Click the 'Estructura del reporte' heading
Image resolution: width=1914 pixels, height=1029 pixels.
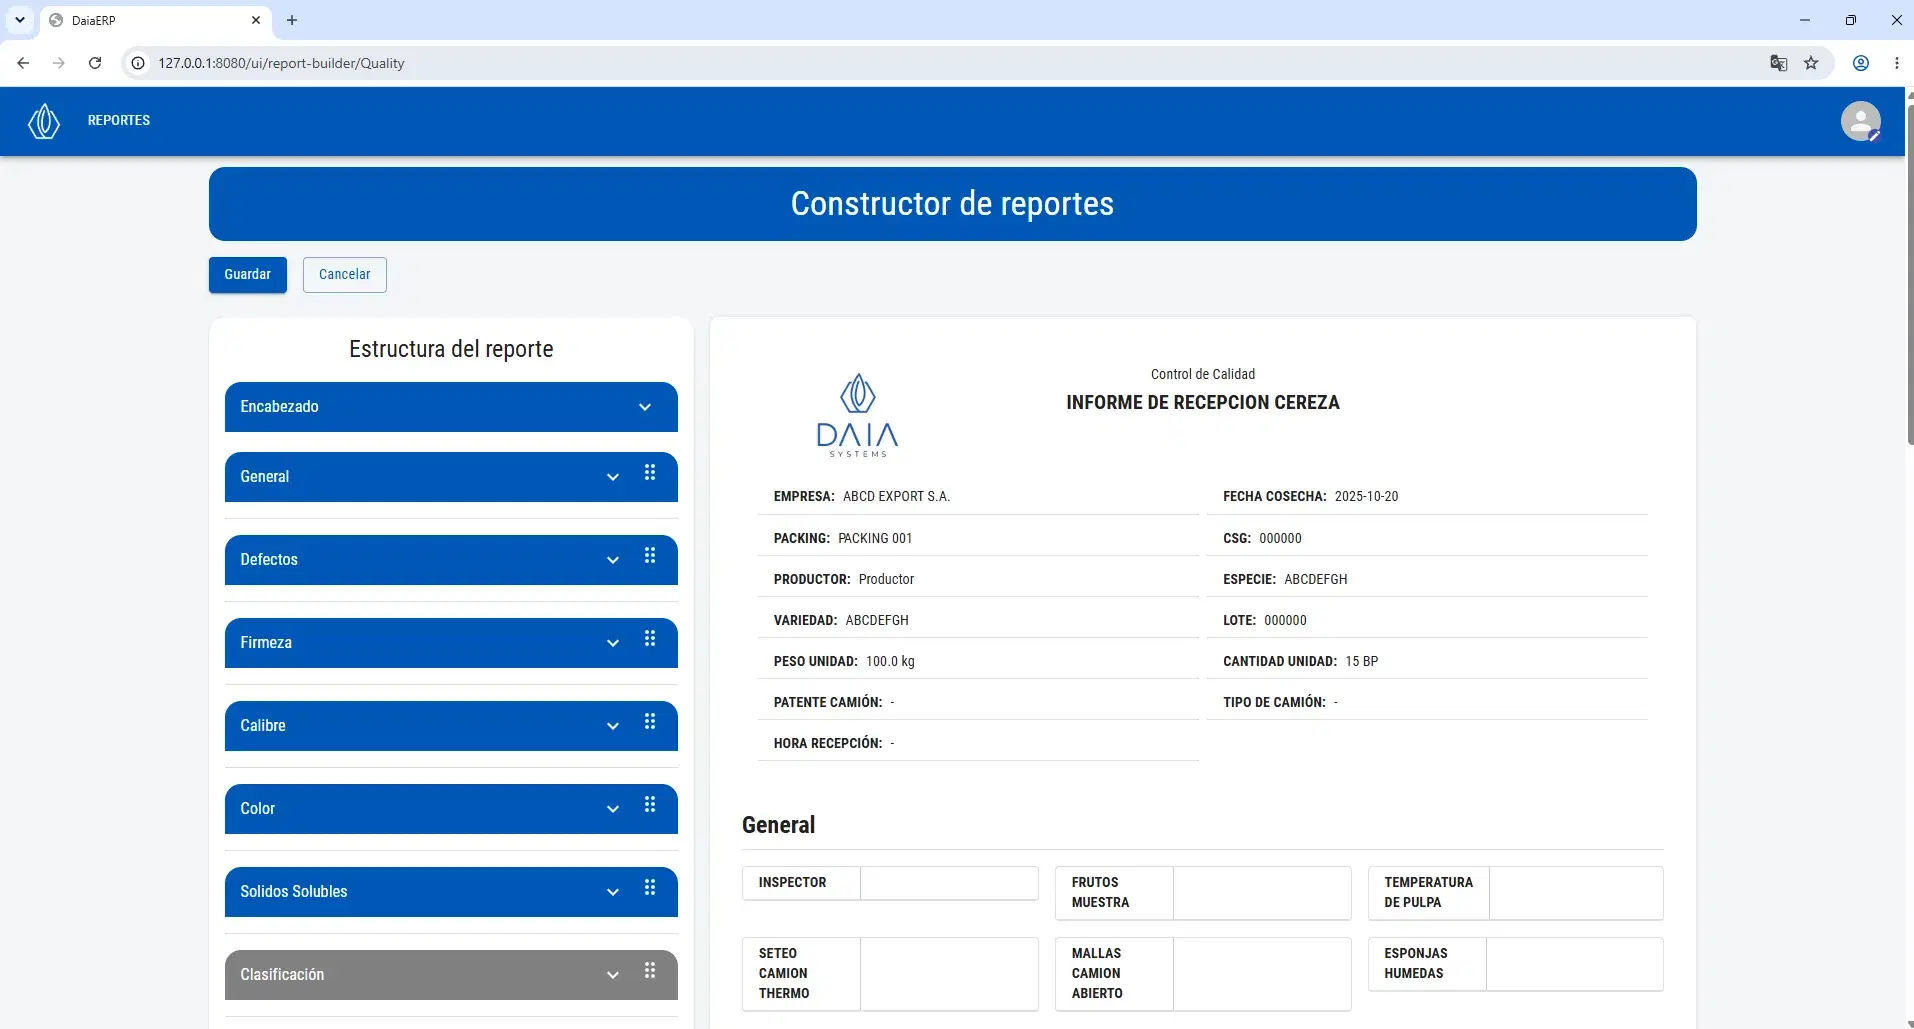click(x=451, y=349)
